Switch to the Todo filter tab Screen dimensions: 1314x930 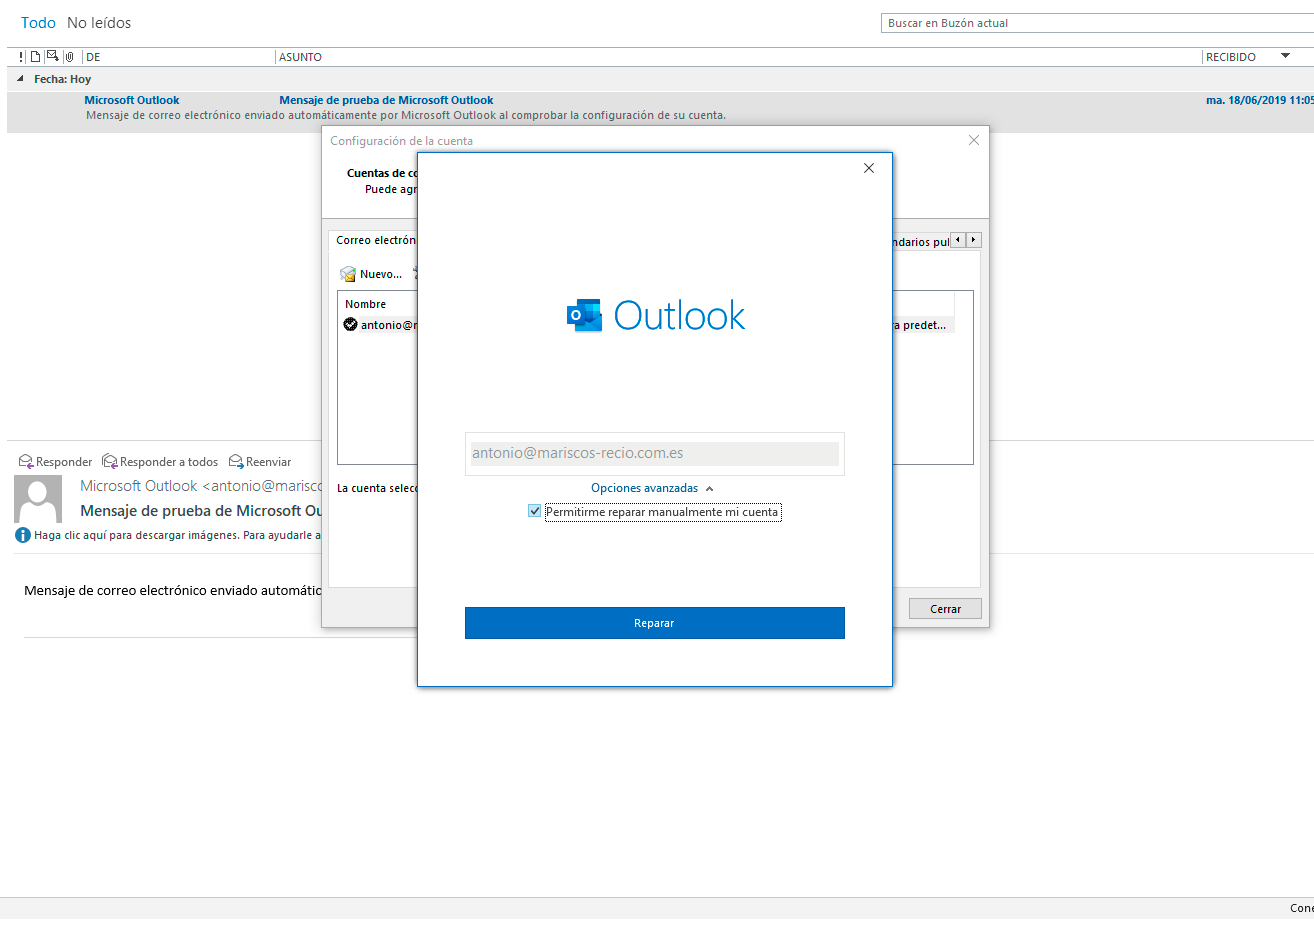pos(38,22)
